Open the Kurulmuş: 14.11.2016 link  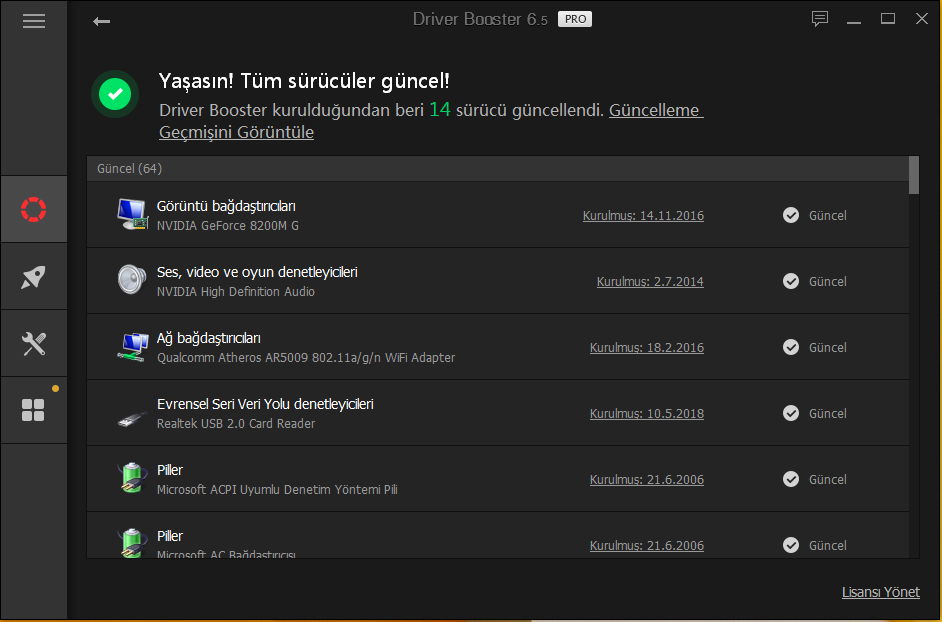(643, 215)
